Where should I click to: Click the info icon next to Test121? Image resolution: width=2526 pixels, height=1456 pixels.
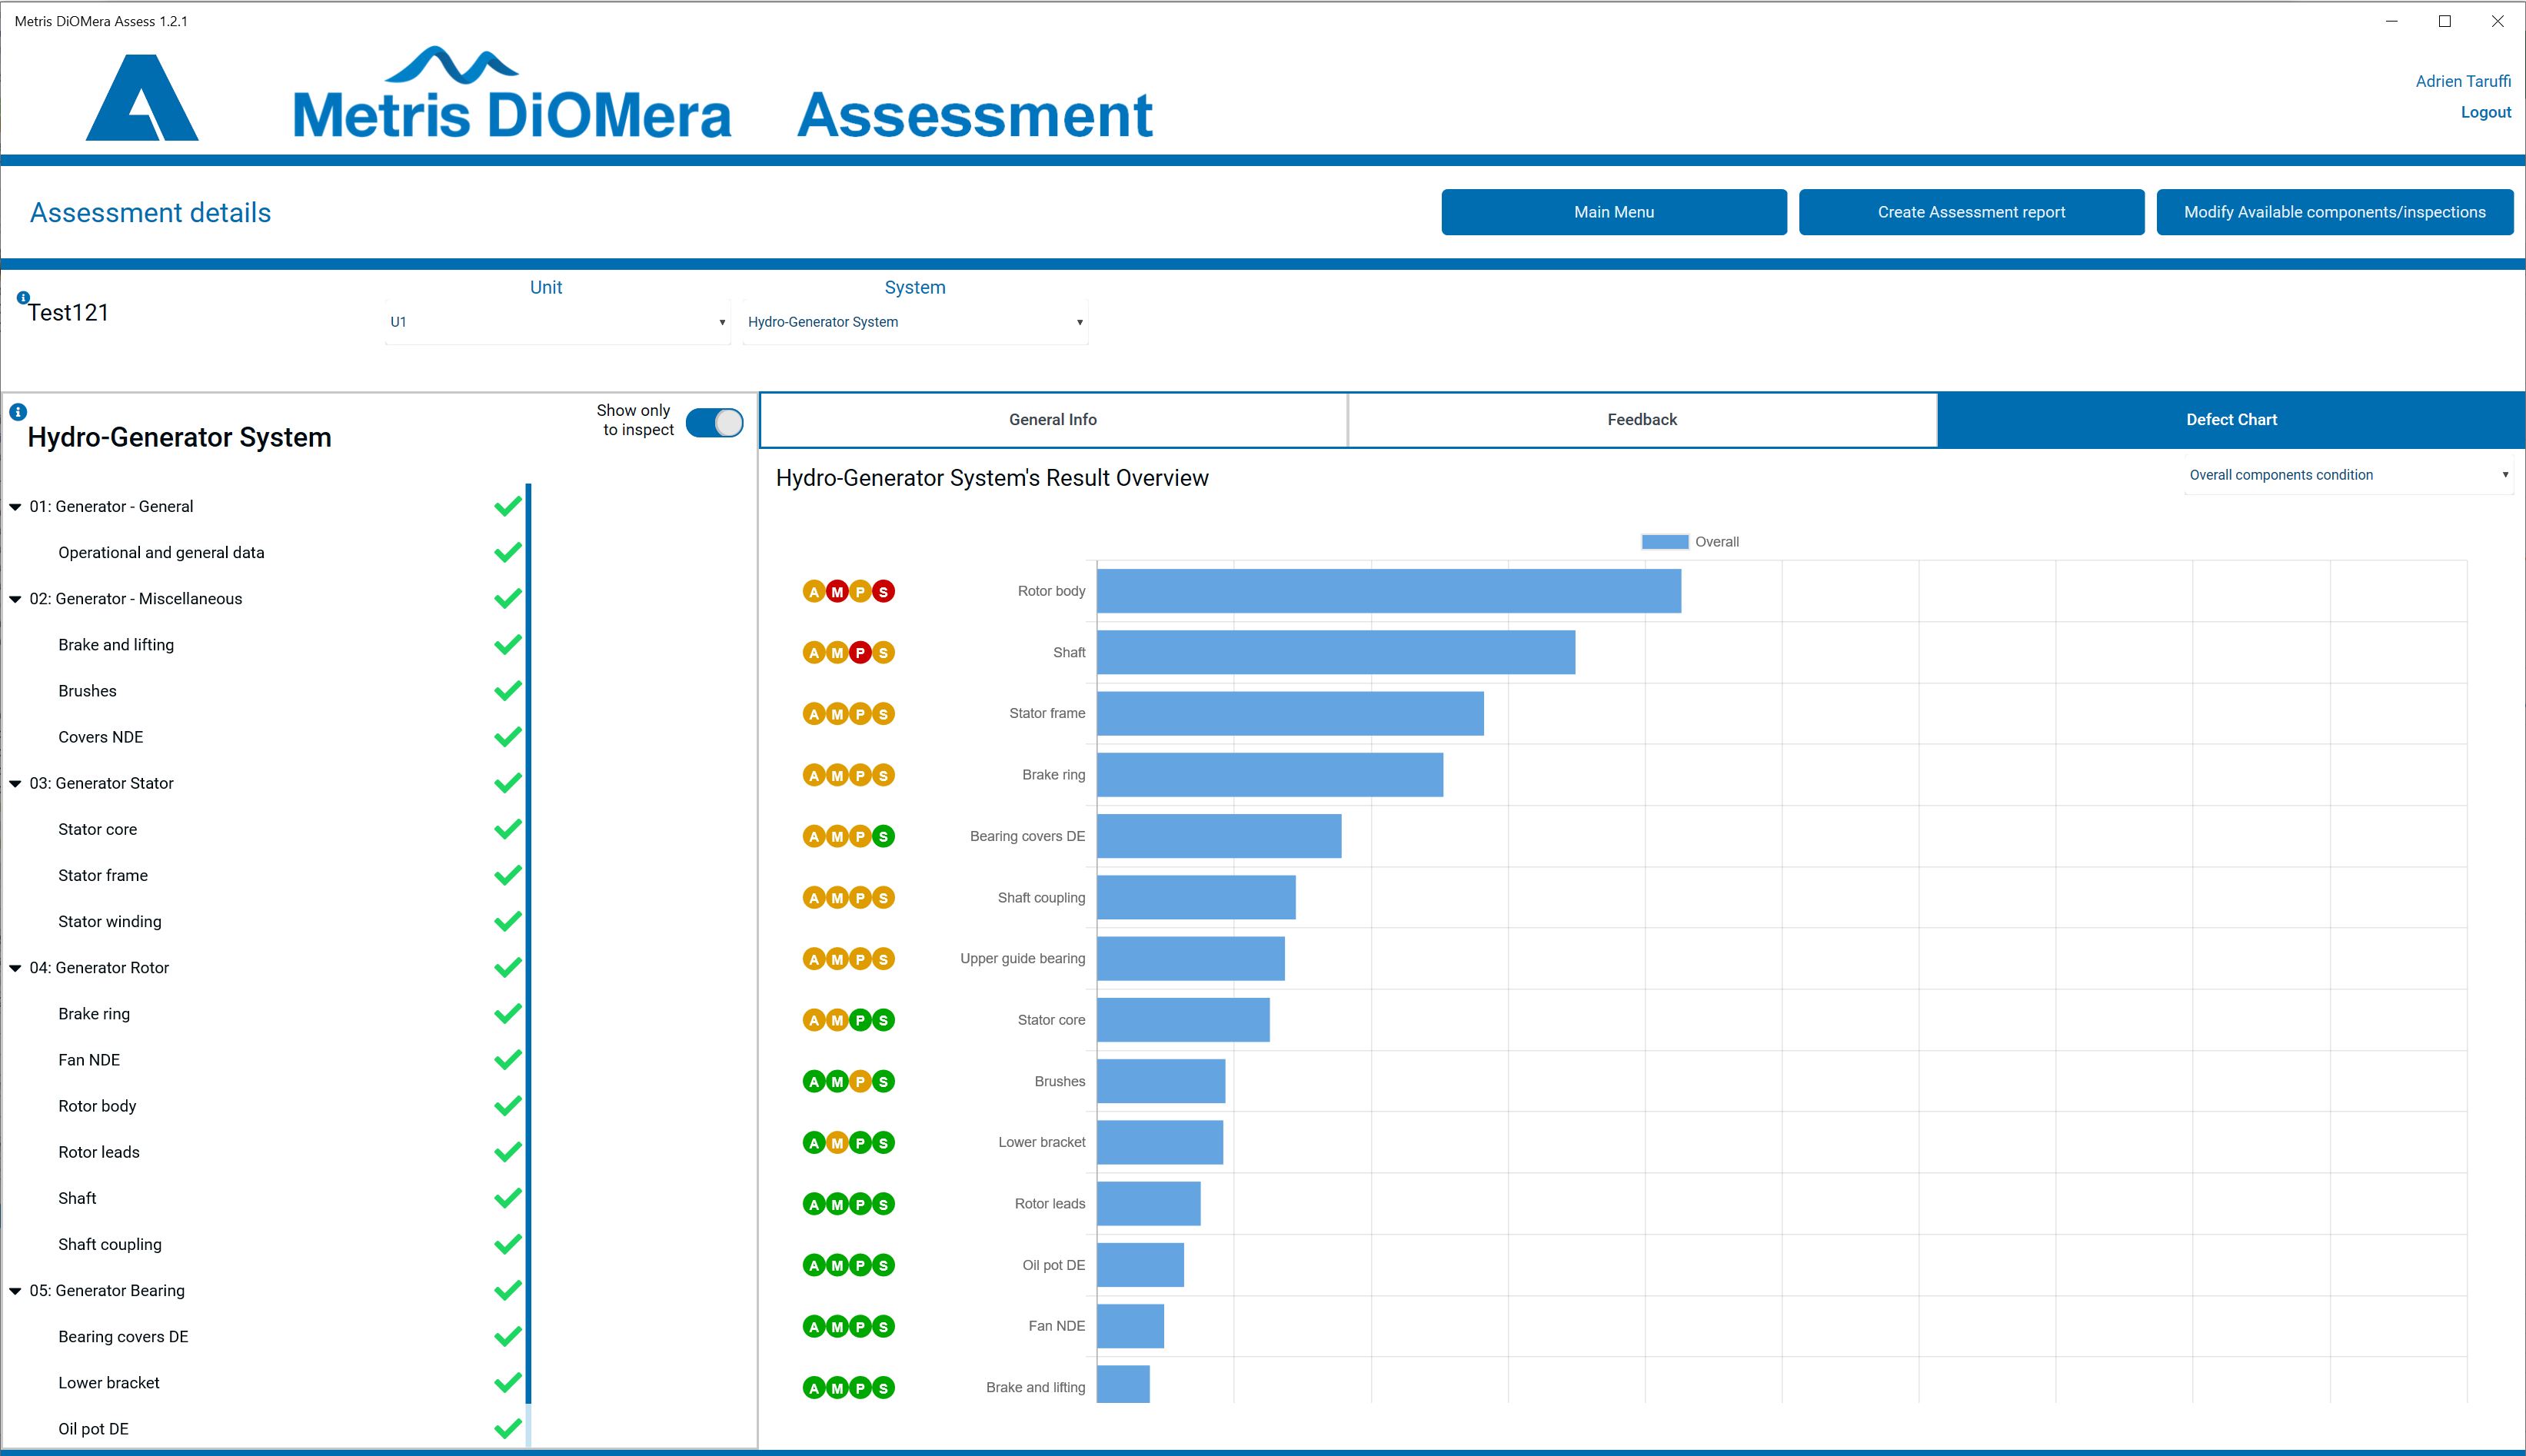[23, 297]
